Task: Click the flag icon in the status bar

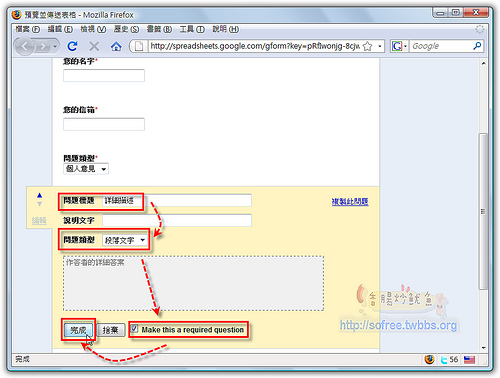Action: [469, 360]
